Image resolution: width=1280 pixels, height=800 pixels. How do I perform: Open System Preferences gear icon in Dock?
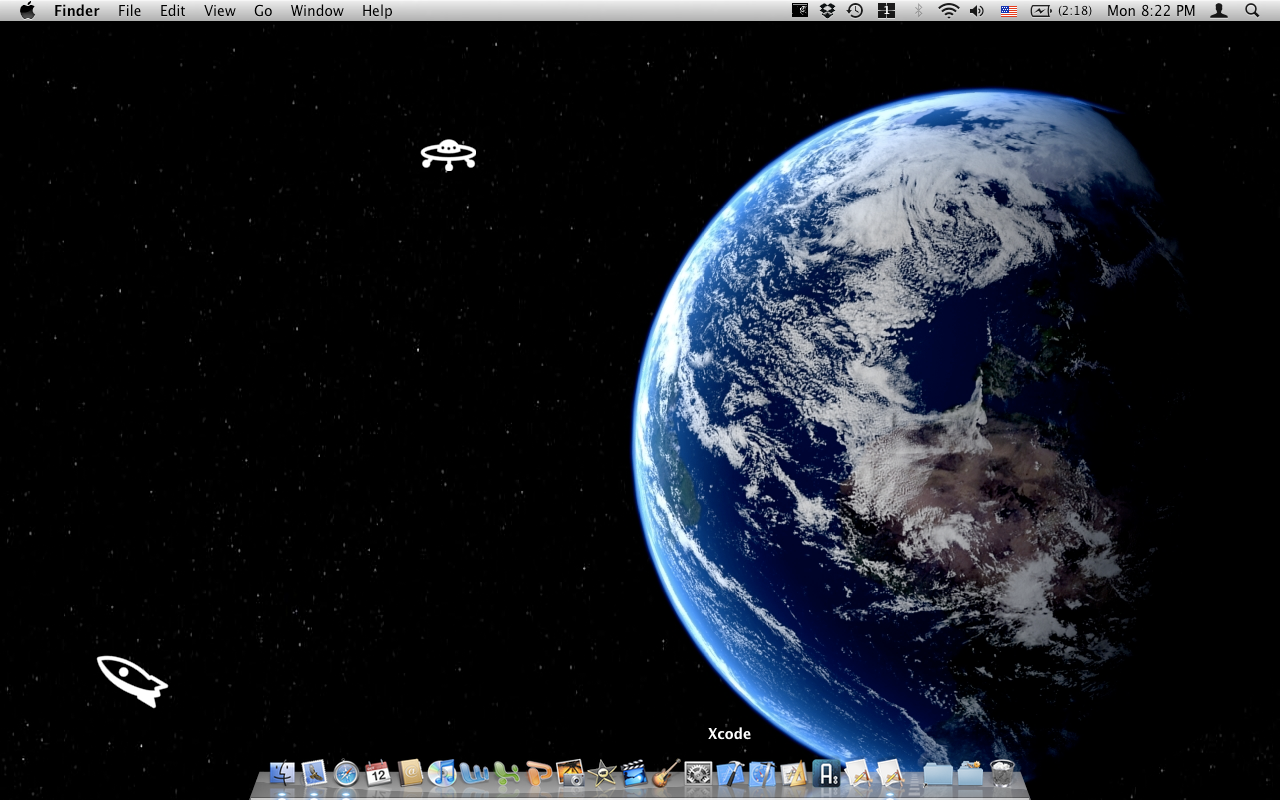[698, 773]
